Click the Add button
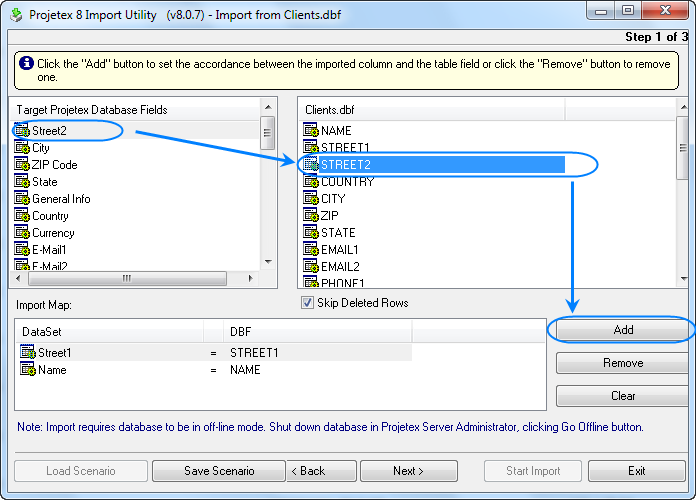 click(622, 329)
